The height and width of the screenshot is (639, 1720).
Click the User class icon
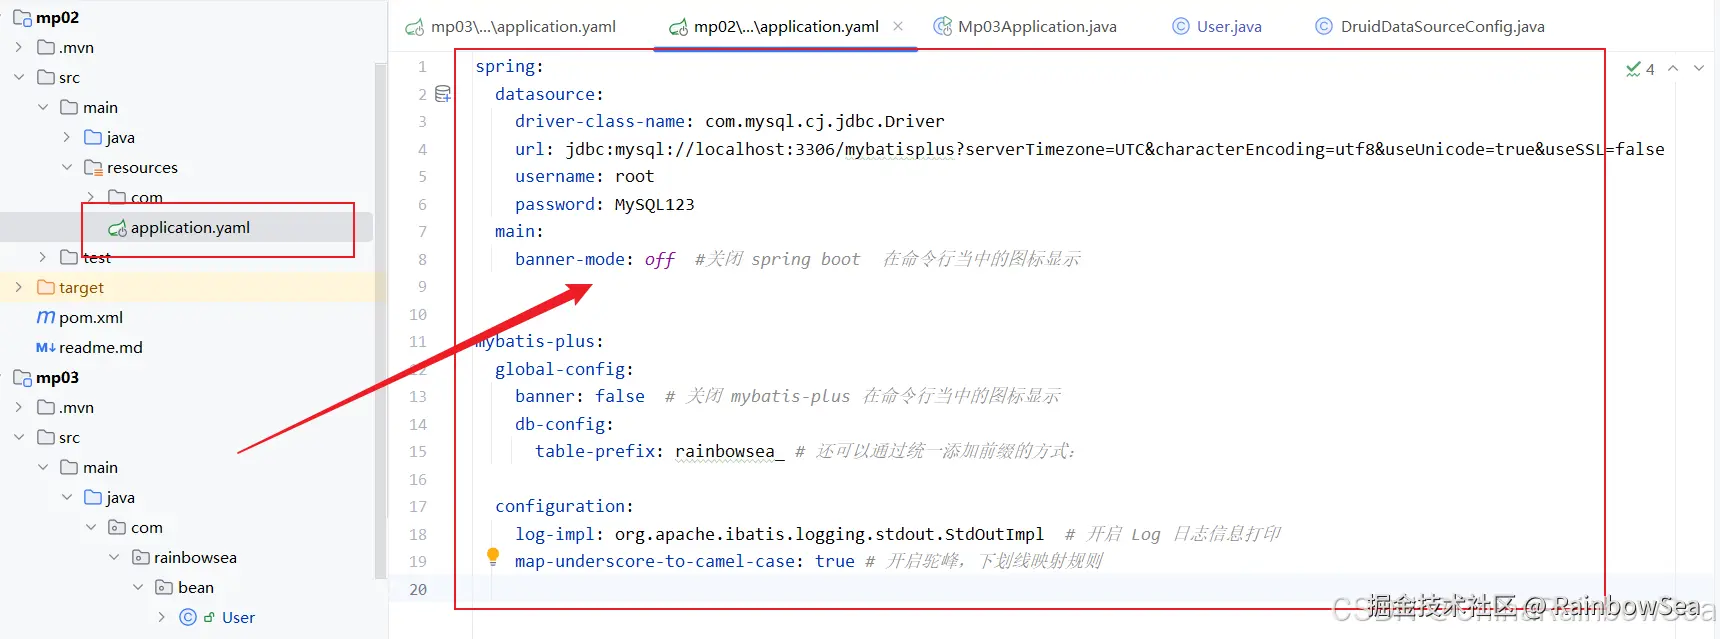[x=188, y=617]
